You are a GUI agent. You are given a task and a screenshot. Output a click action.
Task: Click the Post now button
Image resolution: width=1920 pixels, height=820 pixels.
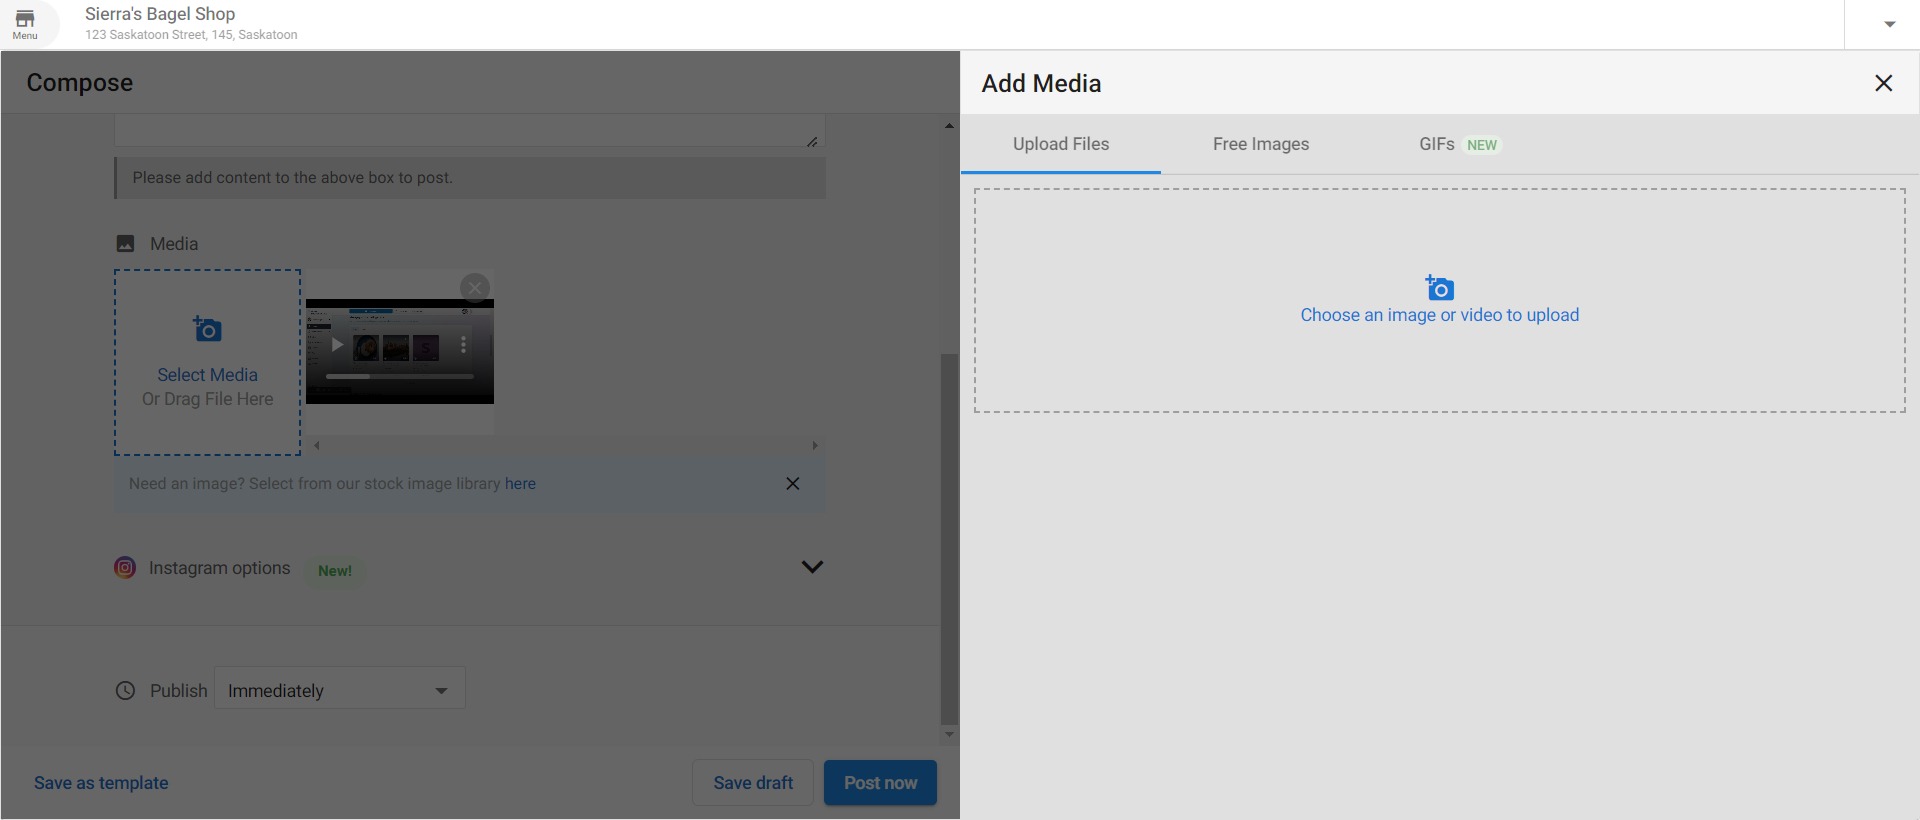(x=880, y=783)
